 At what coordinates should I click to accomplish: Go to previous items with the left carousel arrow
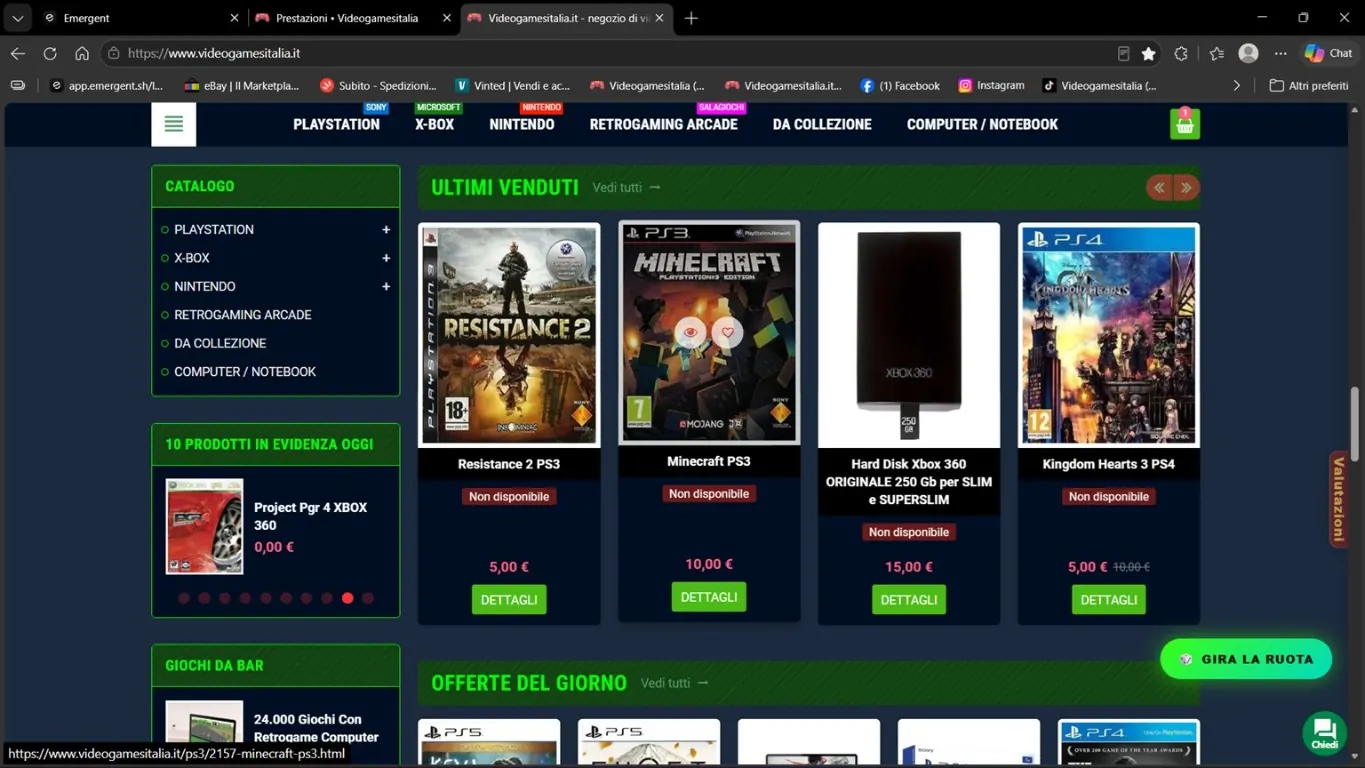1159,187
